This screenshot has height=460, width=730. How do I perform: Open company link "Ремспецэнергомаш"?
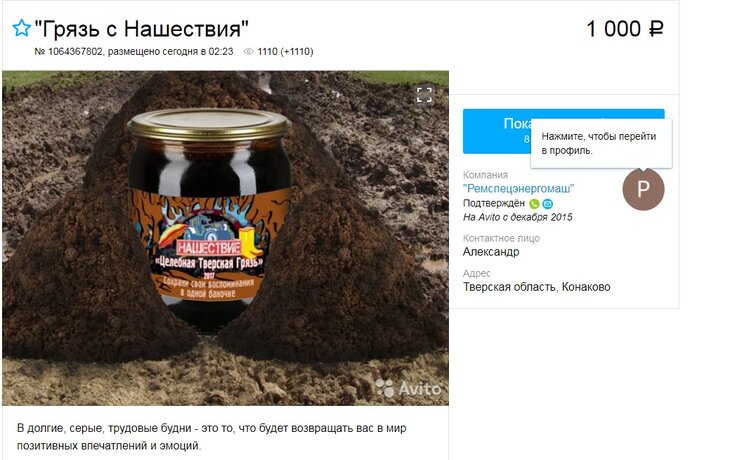click(x=518, y=189)
